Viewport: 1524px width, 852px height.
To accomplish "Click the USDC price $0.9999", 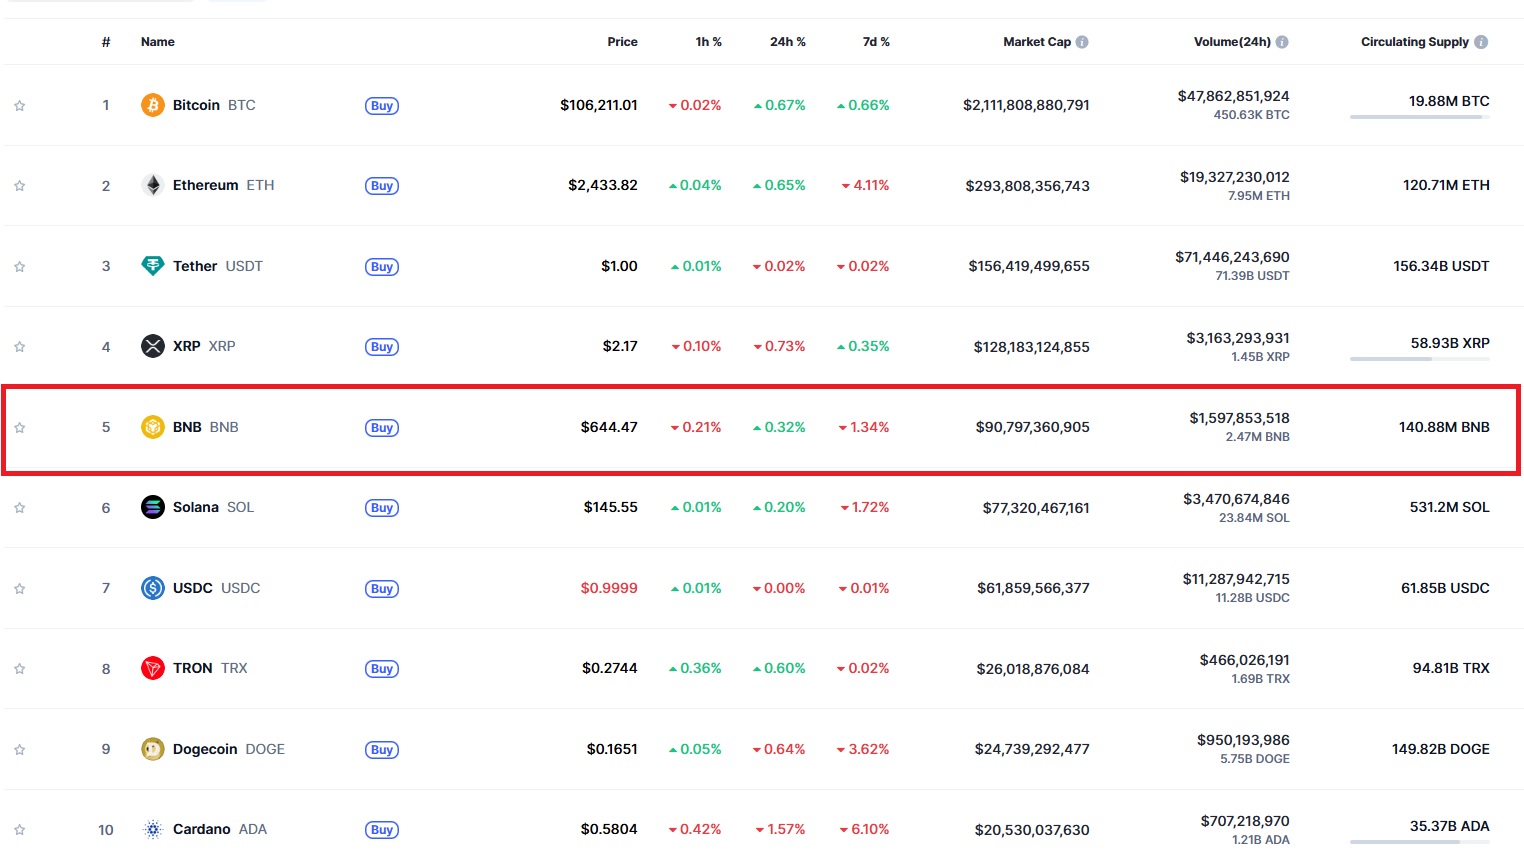I will click(x=609, y=588).
